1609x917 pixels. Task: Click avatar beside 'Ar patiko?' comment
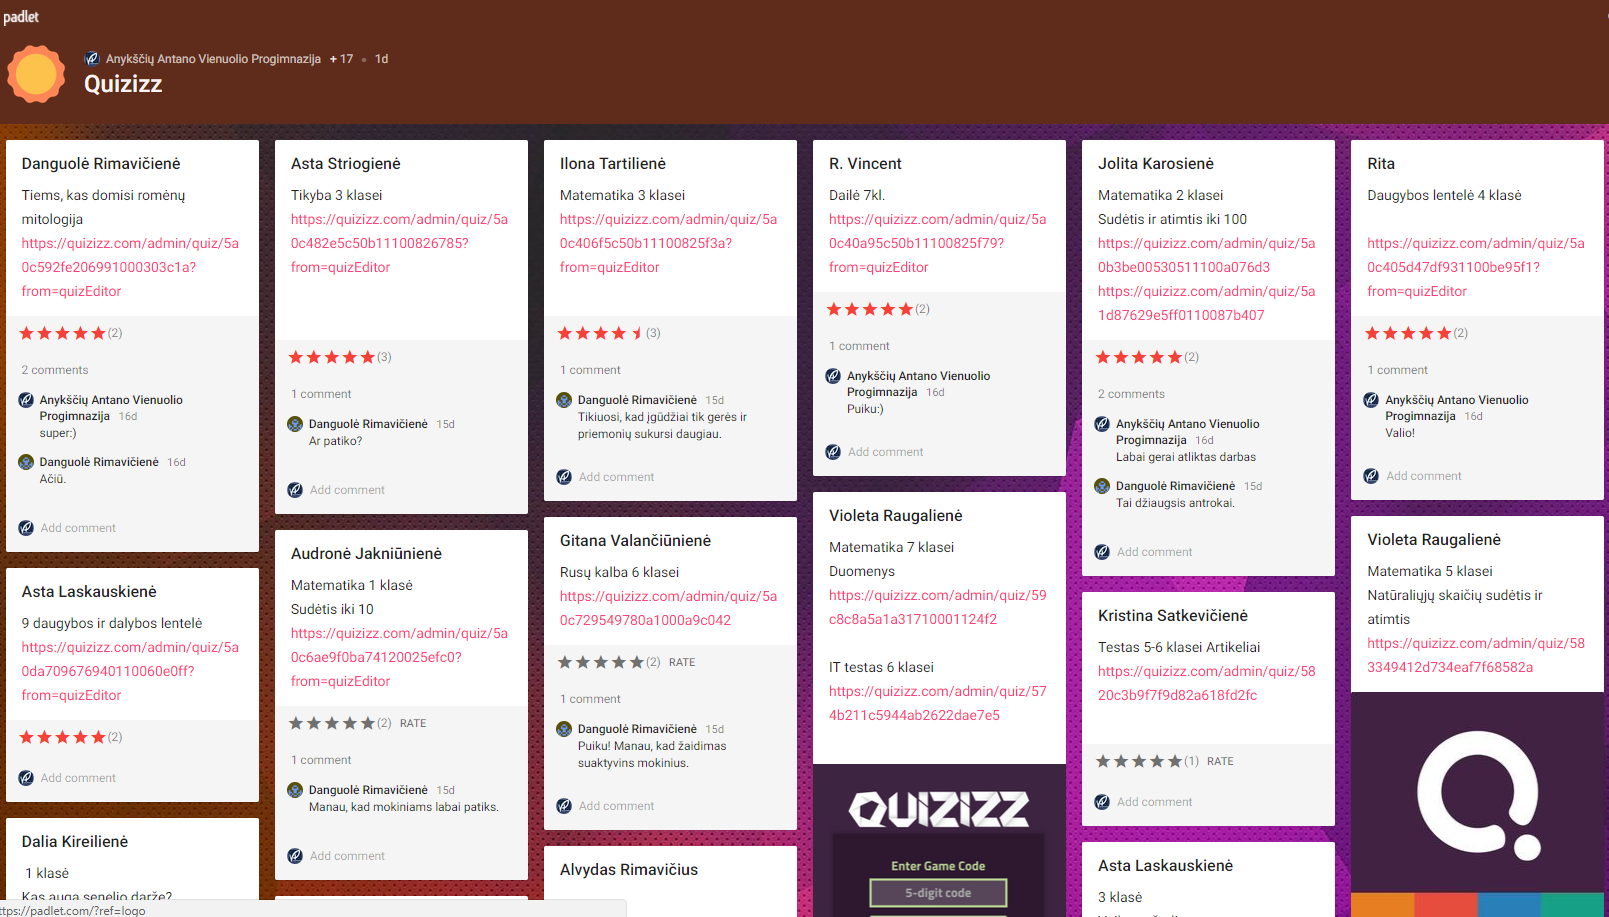pyautogui.click(x=295, y=424)
